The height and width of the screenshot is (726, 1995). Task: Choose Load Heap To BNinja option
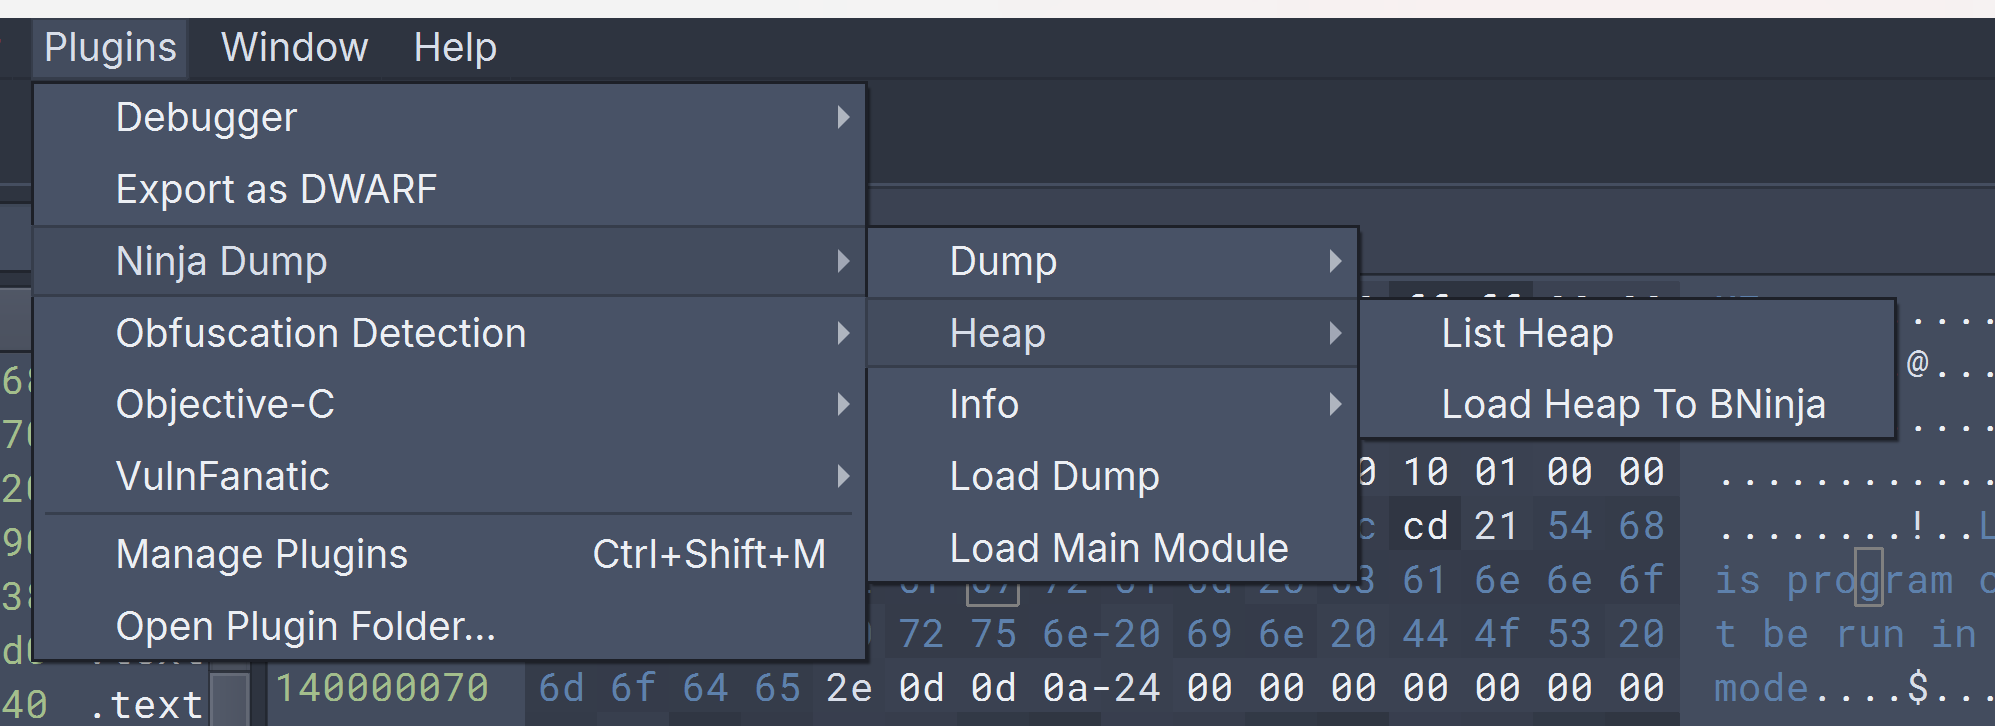1627,404
